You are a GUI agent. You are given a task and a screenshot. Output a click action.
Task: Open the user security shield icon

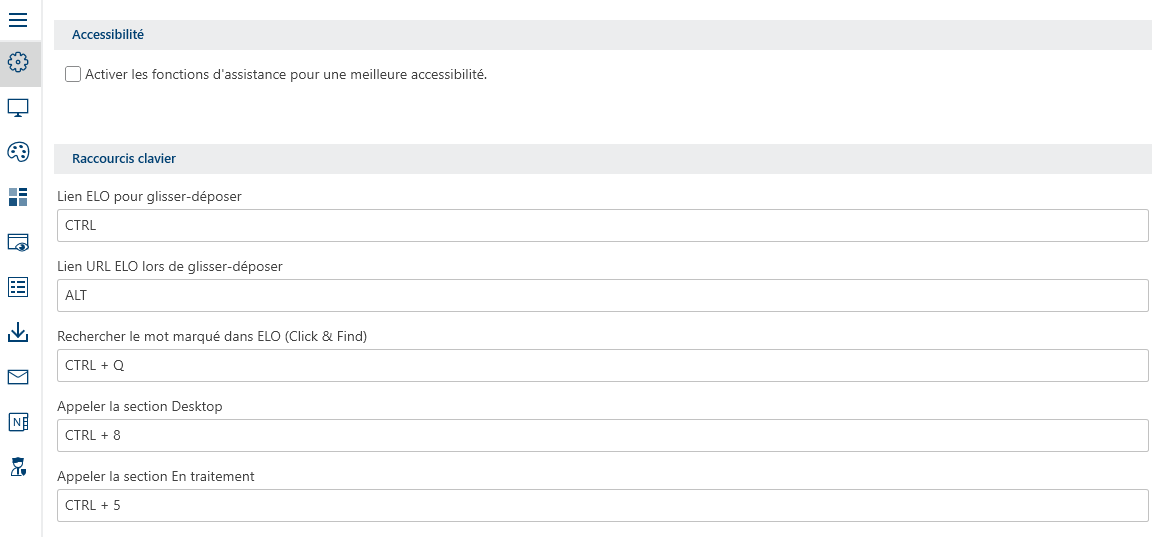pos(18,466)
